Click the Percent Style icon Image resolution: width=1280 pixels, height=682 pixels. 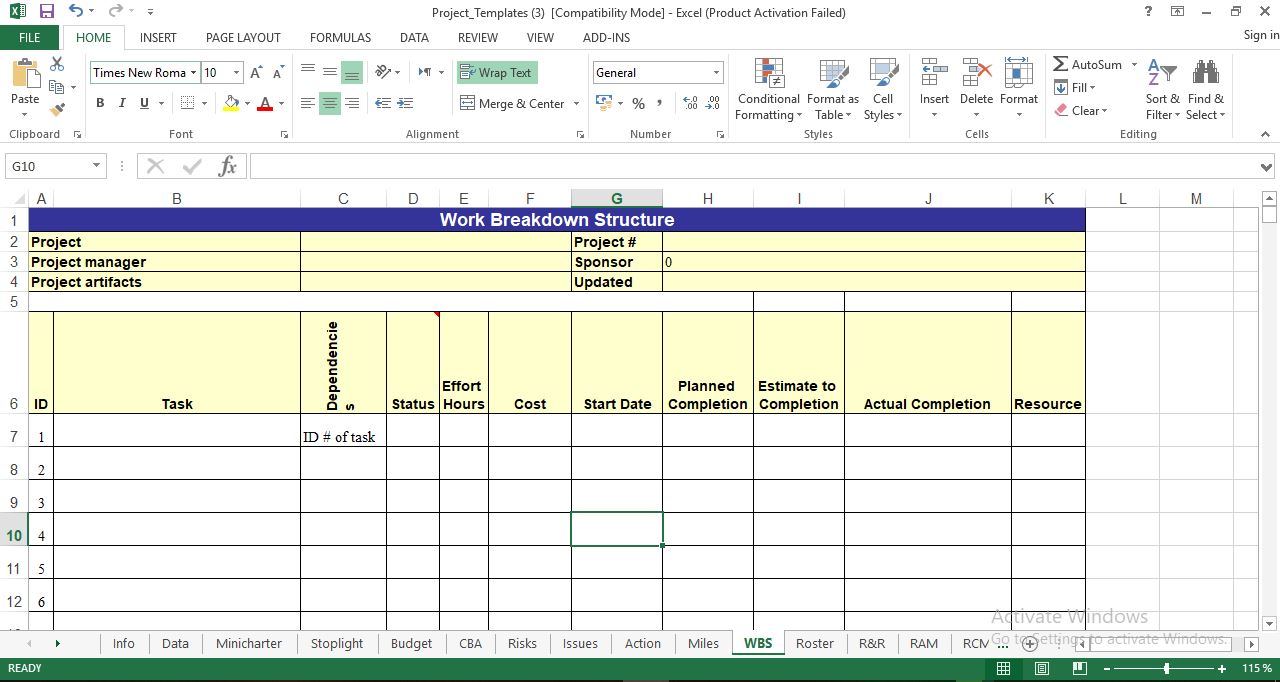637,103
